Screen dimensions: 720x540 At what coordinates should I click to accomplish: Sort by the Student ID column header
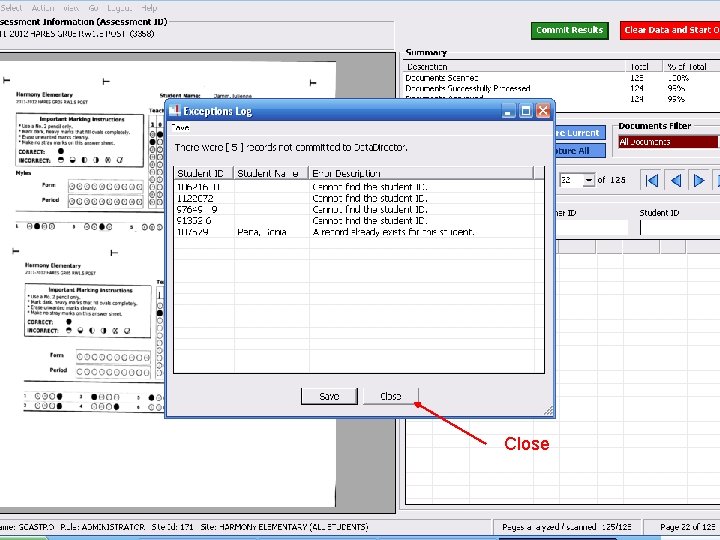tap(204, 173)
